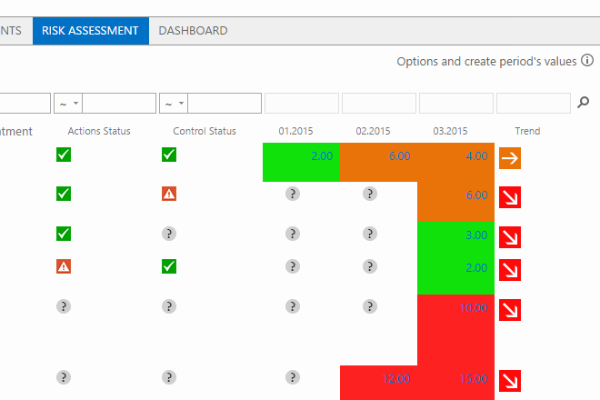Focus the 01.2015 filter box
Image resolution: width=600 pixels, height=400 pixels.
302,103
